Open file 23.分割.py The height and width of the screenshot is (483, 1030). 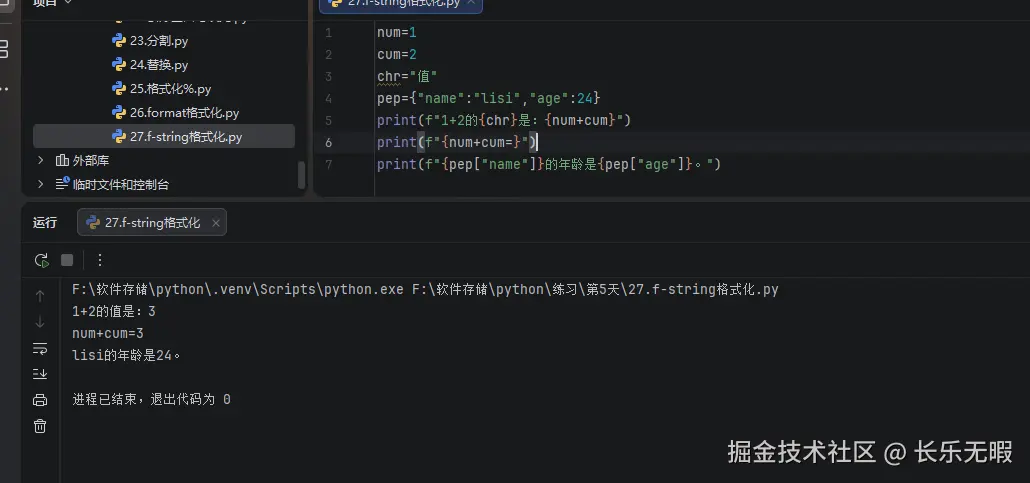[x=159, y=41]
